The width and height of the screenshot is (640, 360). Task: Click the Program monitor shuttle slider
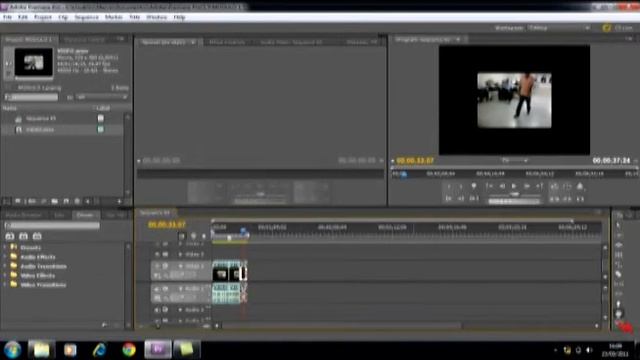(x=515, y=195)
